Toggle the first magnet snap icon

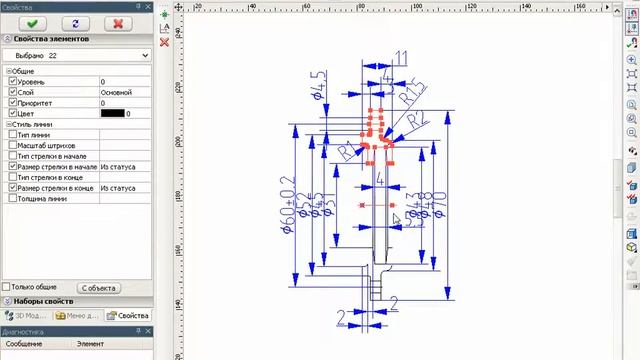pos(632,14)
